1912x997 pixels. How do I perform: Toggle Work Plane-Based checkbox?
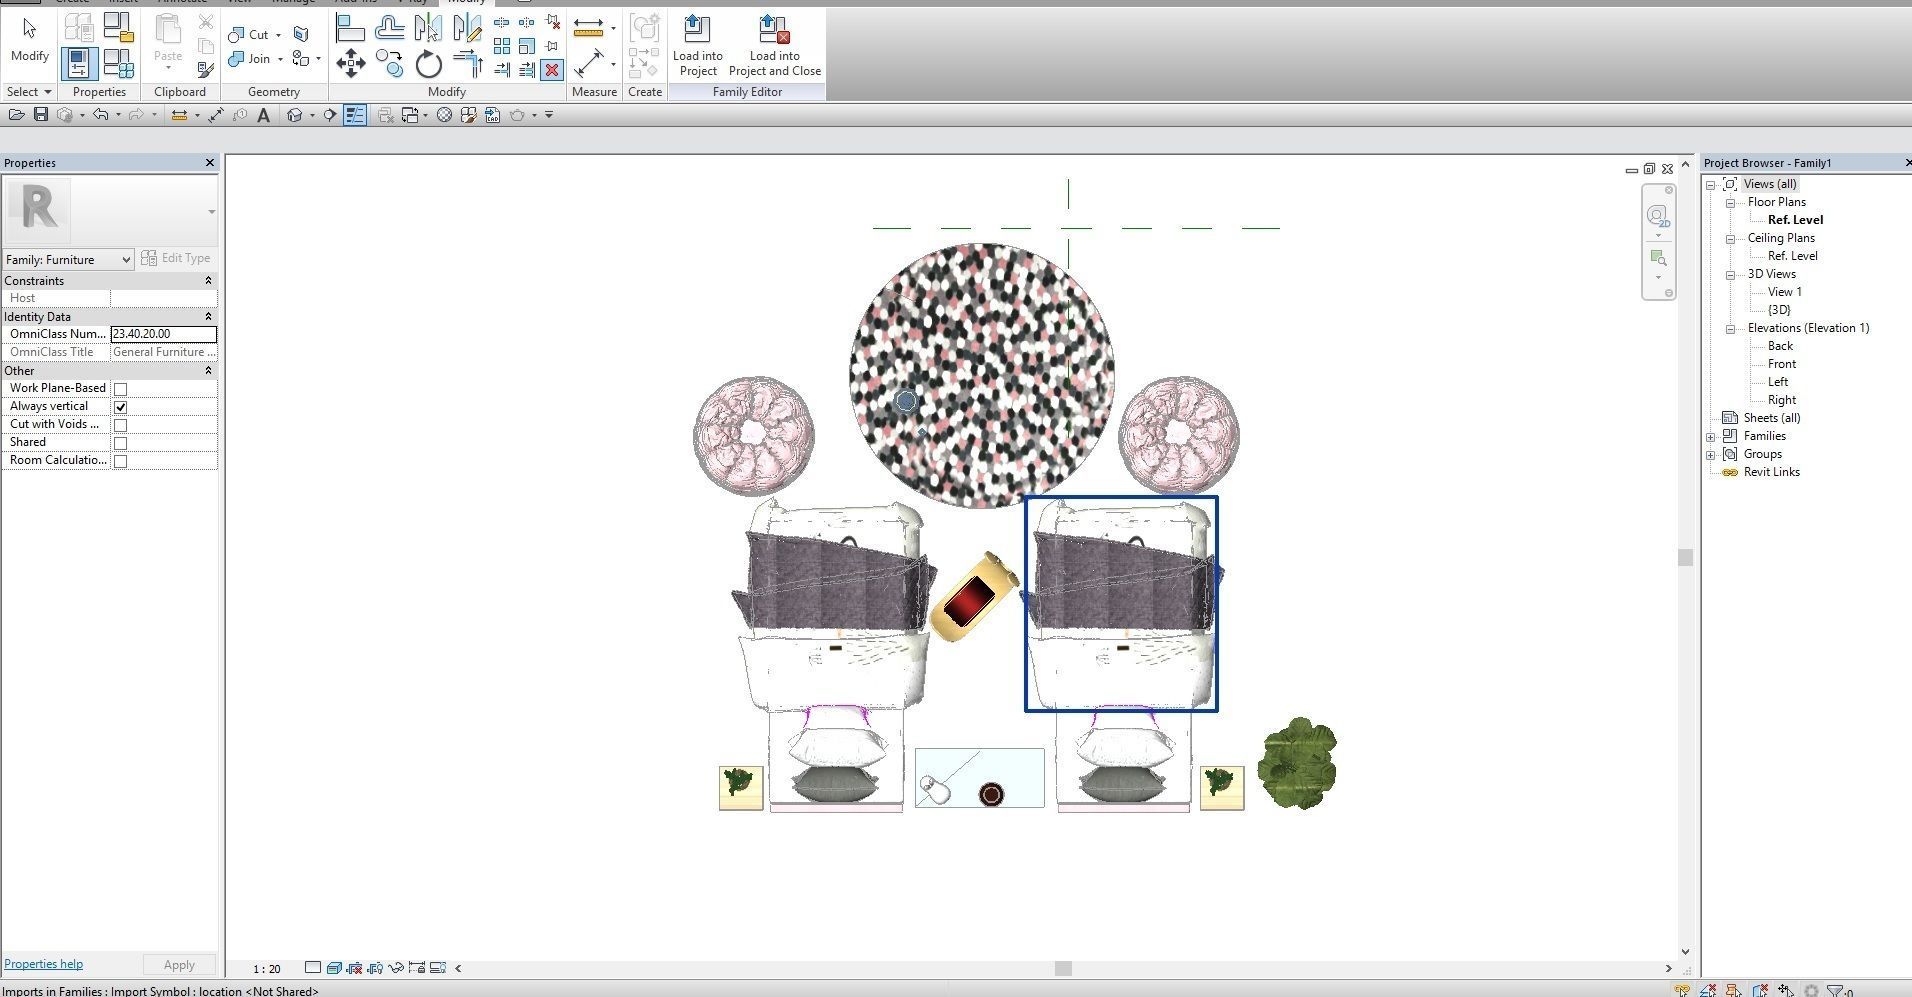[x=121, y=389]
